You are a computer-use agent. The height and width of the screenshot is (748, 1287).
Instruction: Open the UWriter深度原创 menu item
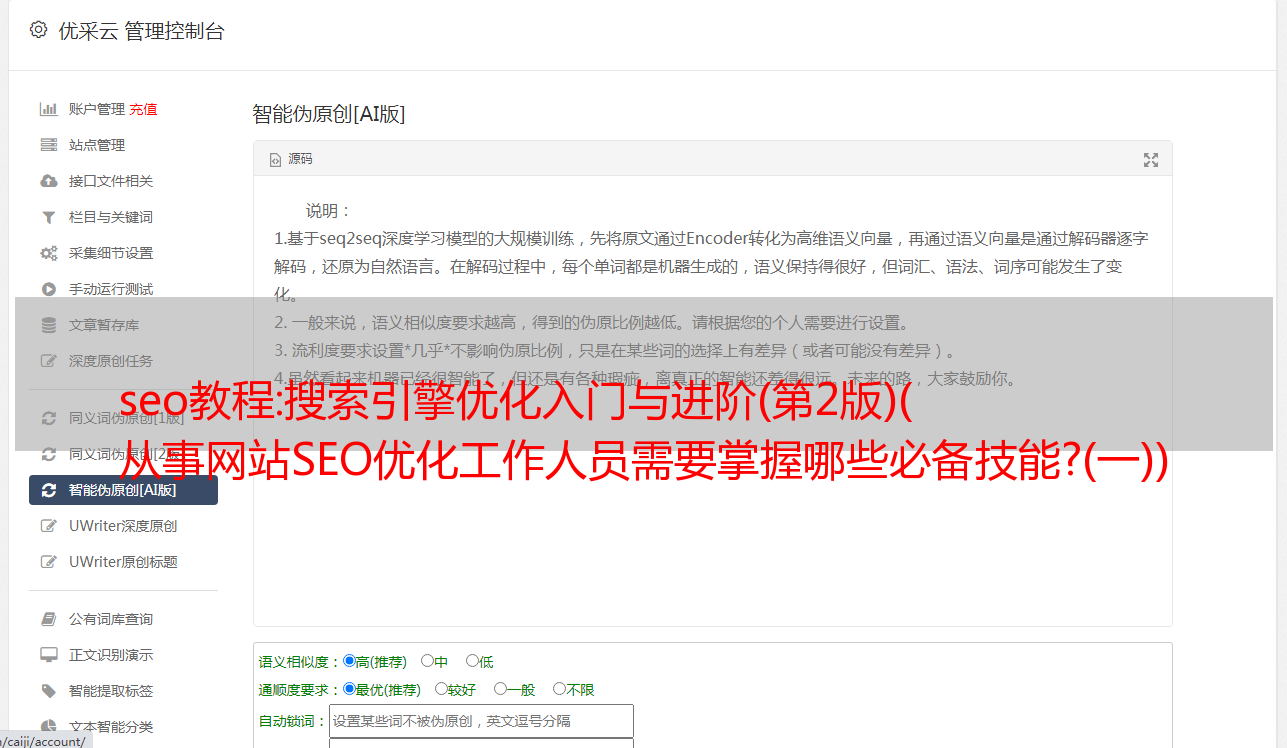point(123,526)
